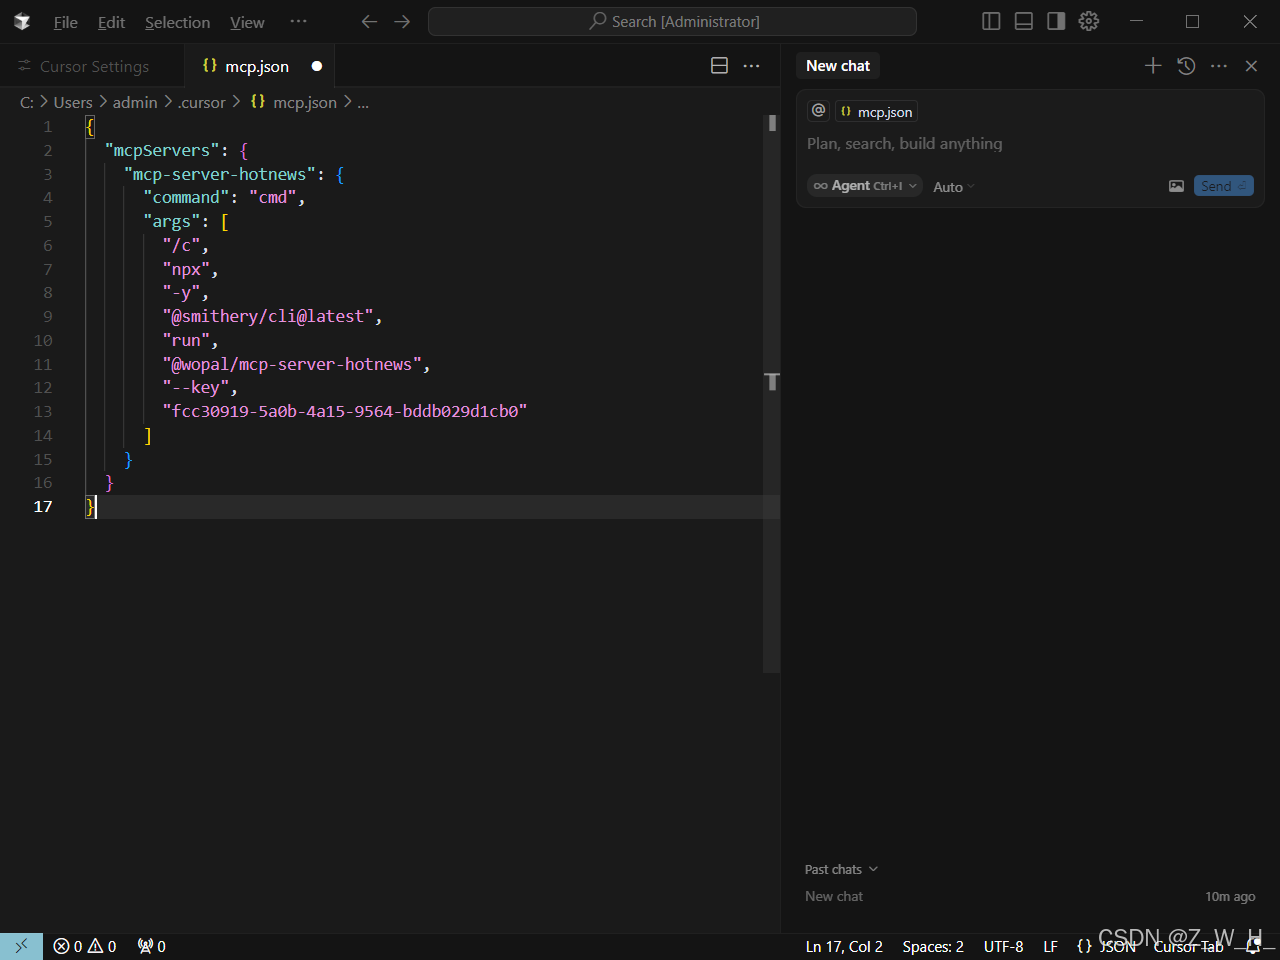Click the Users breadcrumb segment
This screenshot has width=1280, height=960.
73,102
